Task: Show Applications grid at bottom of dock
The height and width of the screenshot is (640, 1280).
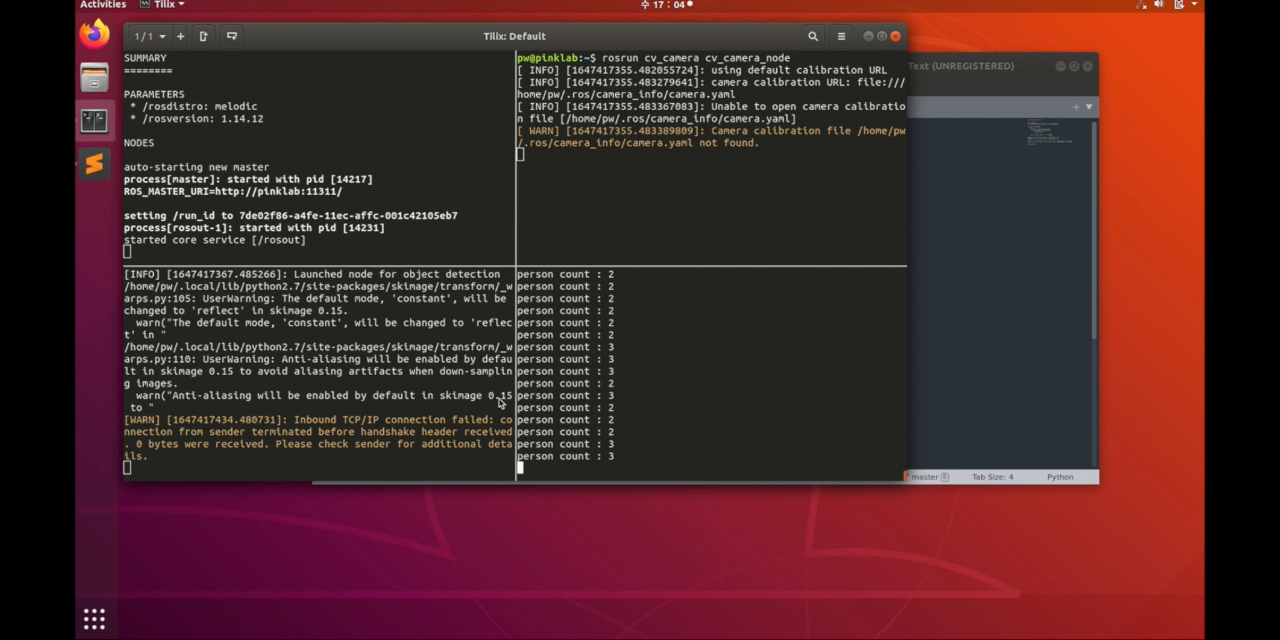Action: [94, 619]
